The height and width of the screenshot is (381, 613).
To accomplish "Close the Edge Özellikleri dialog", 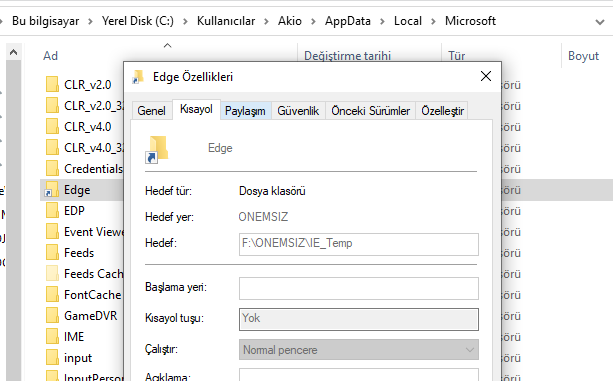I will point(486,76).
